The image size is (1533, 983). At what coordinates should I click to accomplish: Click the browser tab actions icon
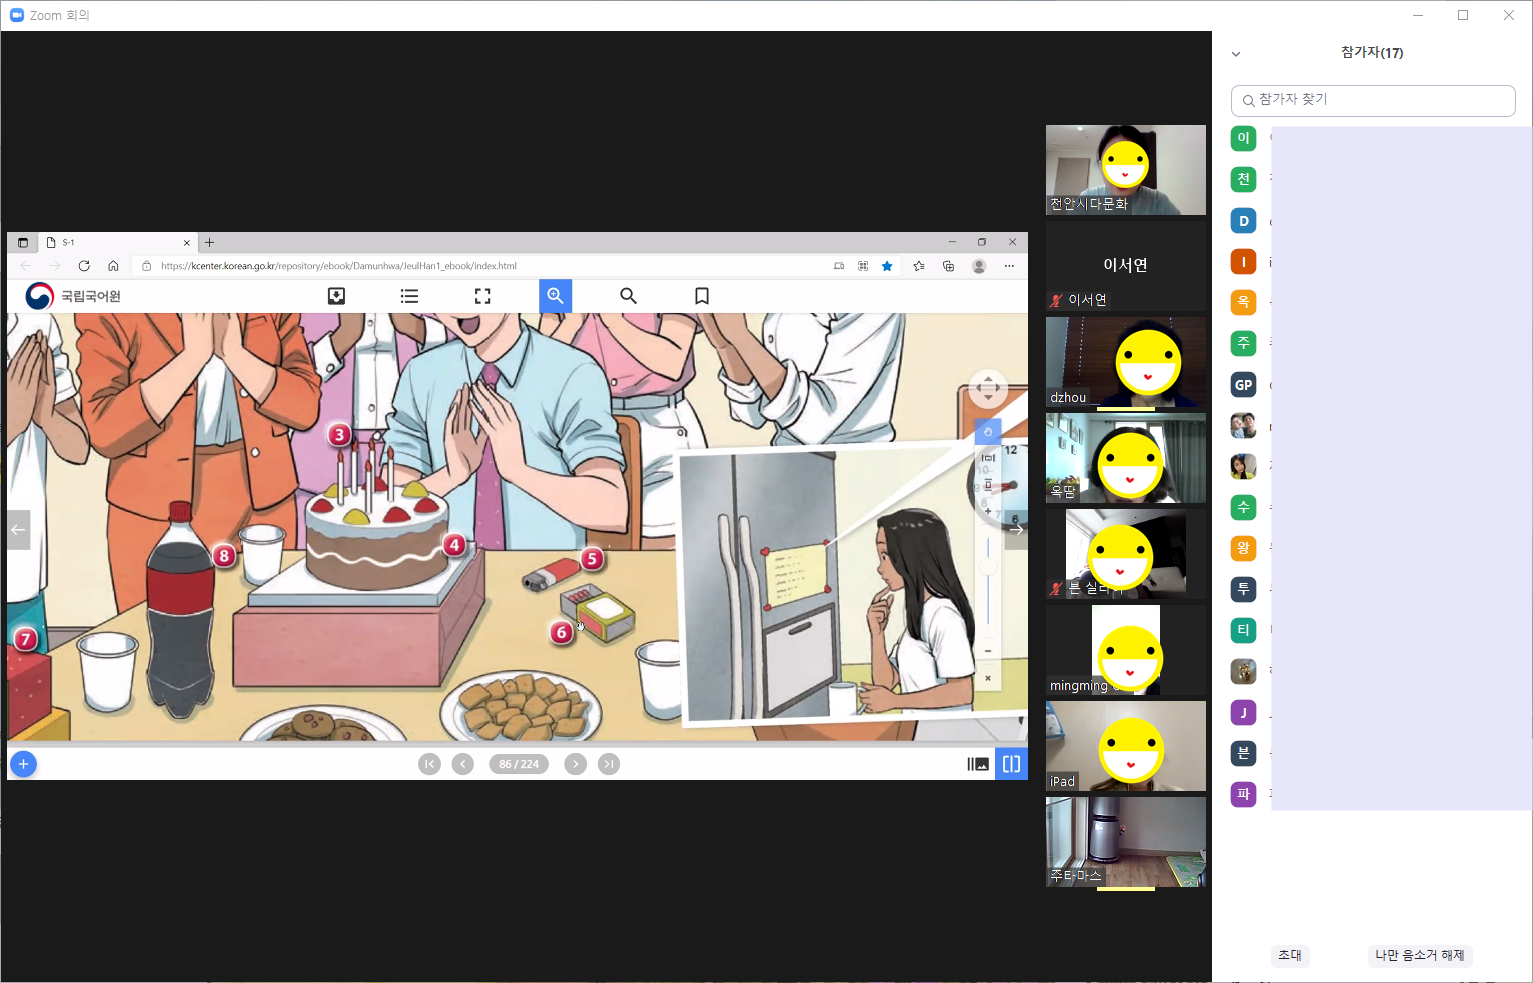(x=23, y=243)
